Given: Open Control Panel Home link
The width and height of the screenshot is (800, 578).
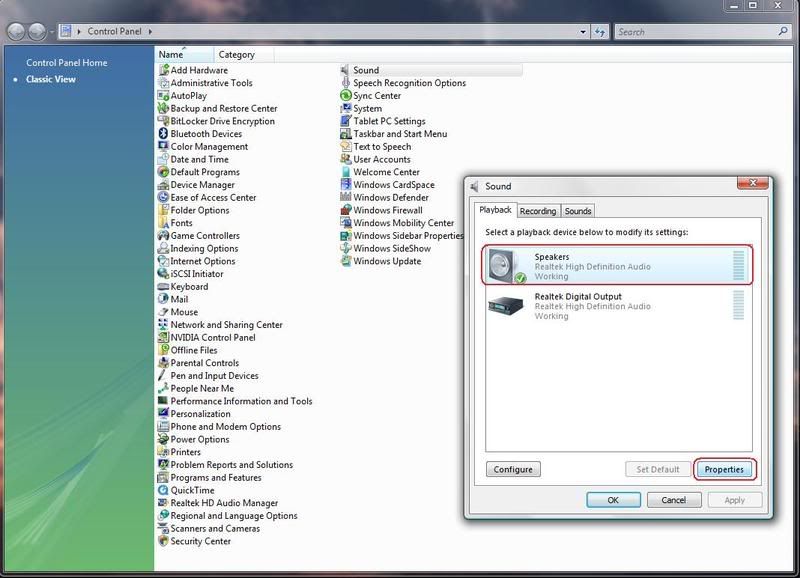Looking at the screenshot, I should (67, 63).
